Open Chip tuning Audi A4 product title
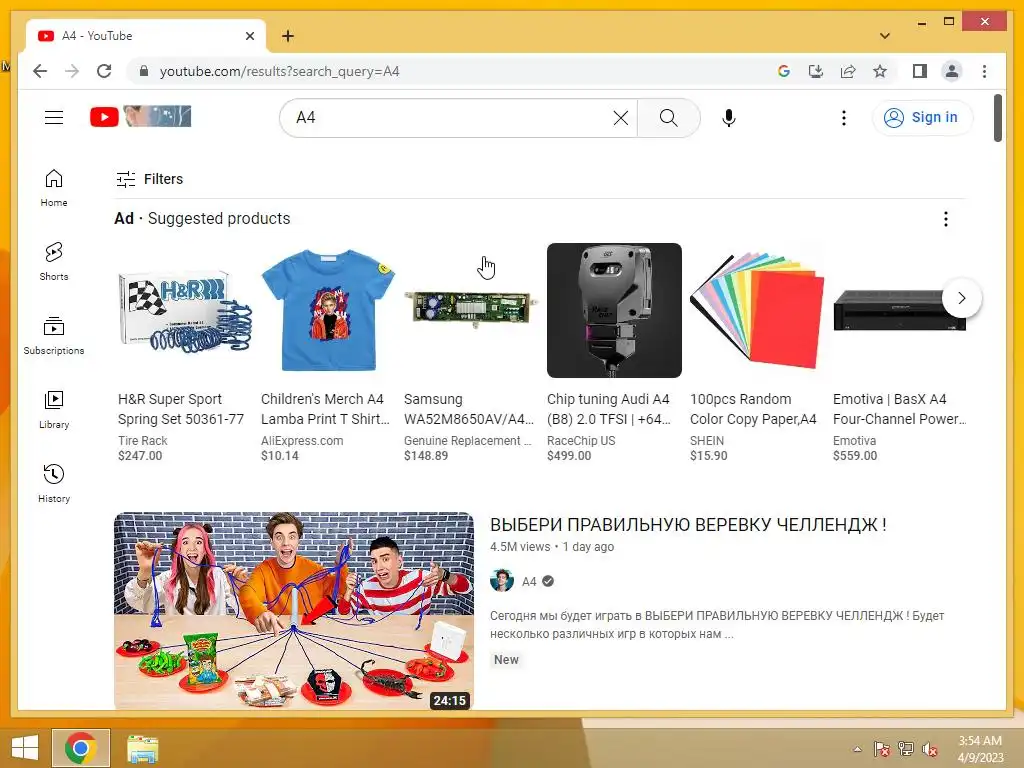The width and height of the screenshot is (1024, 768). [609, 409]
